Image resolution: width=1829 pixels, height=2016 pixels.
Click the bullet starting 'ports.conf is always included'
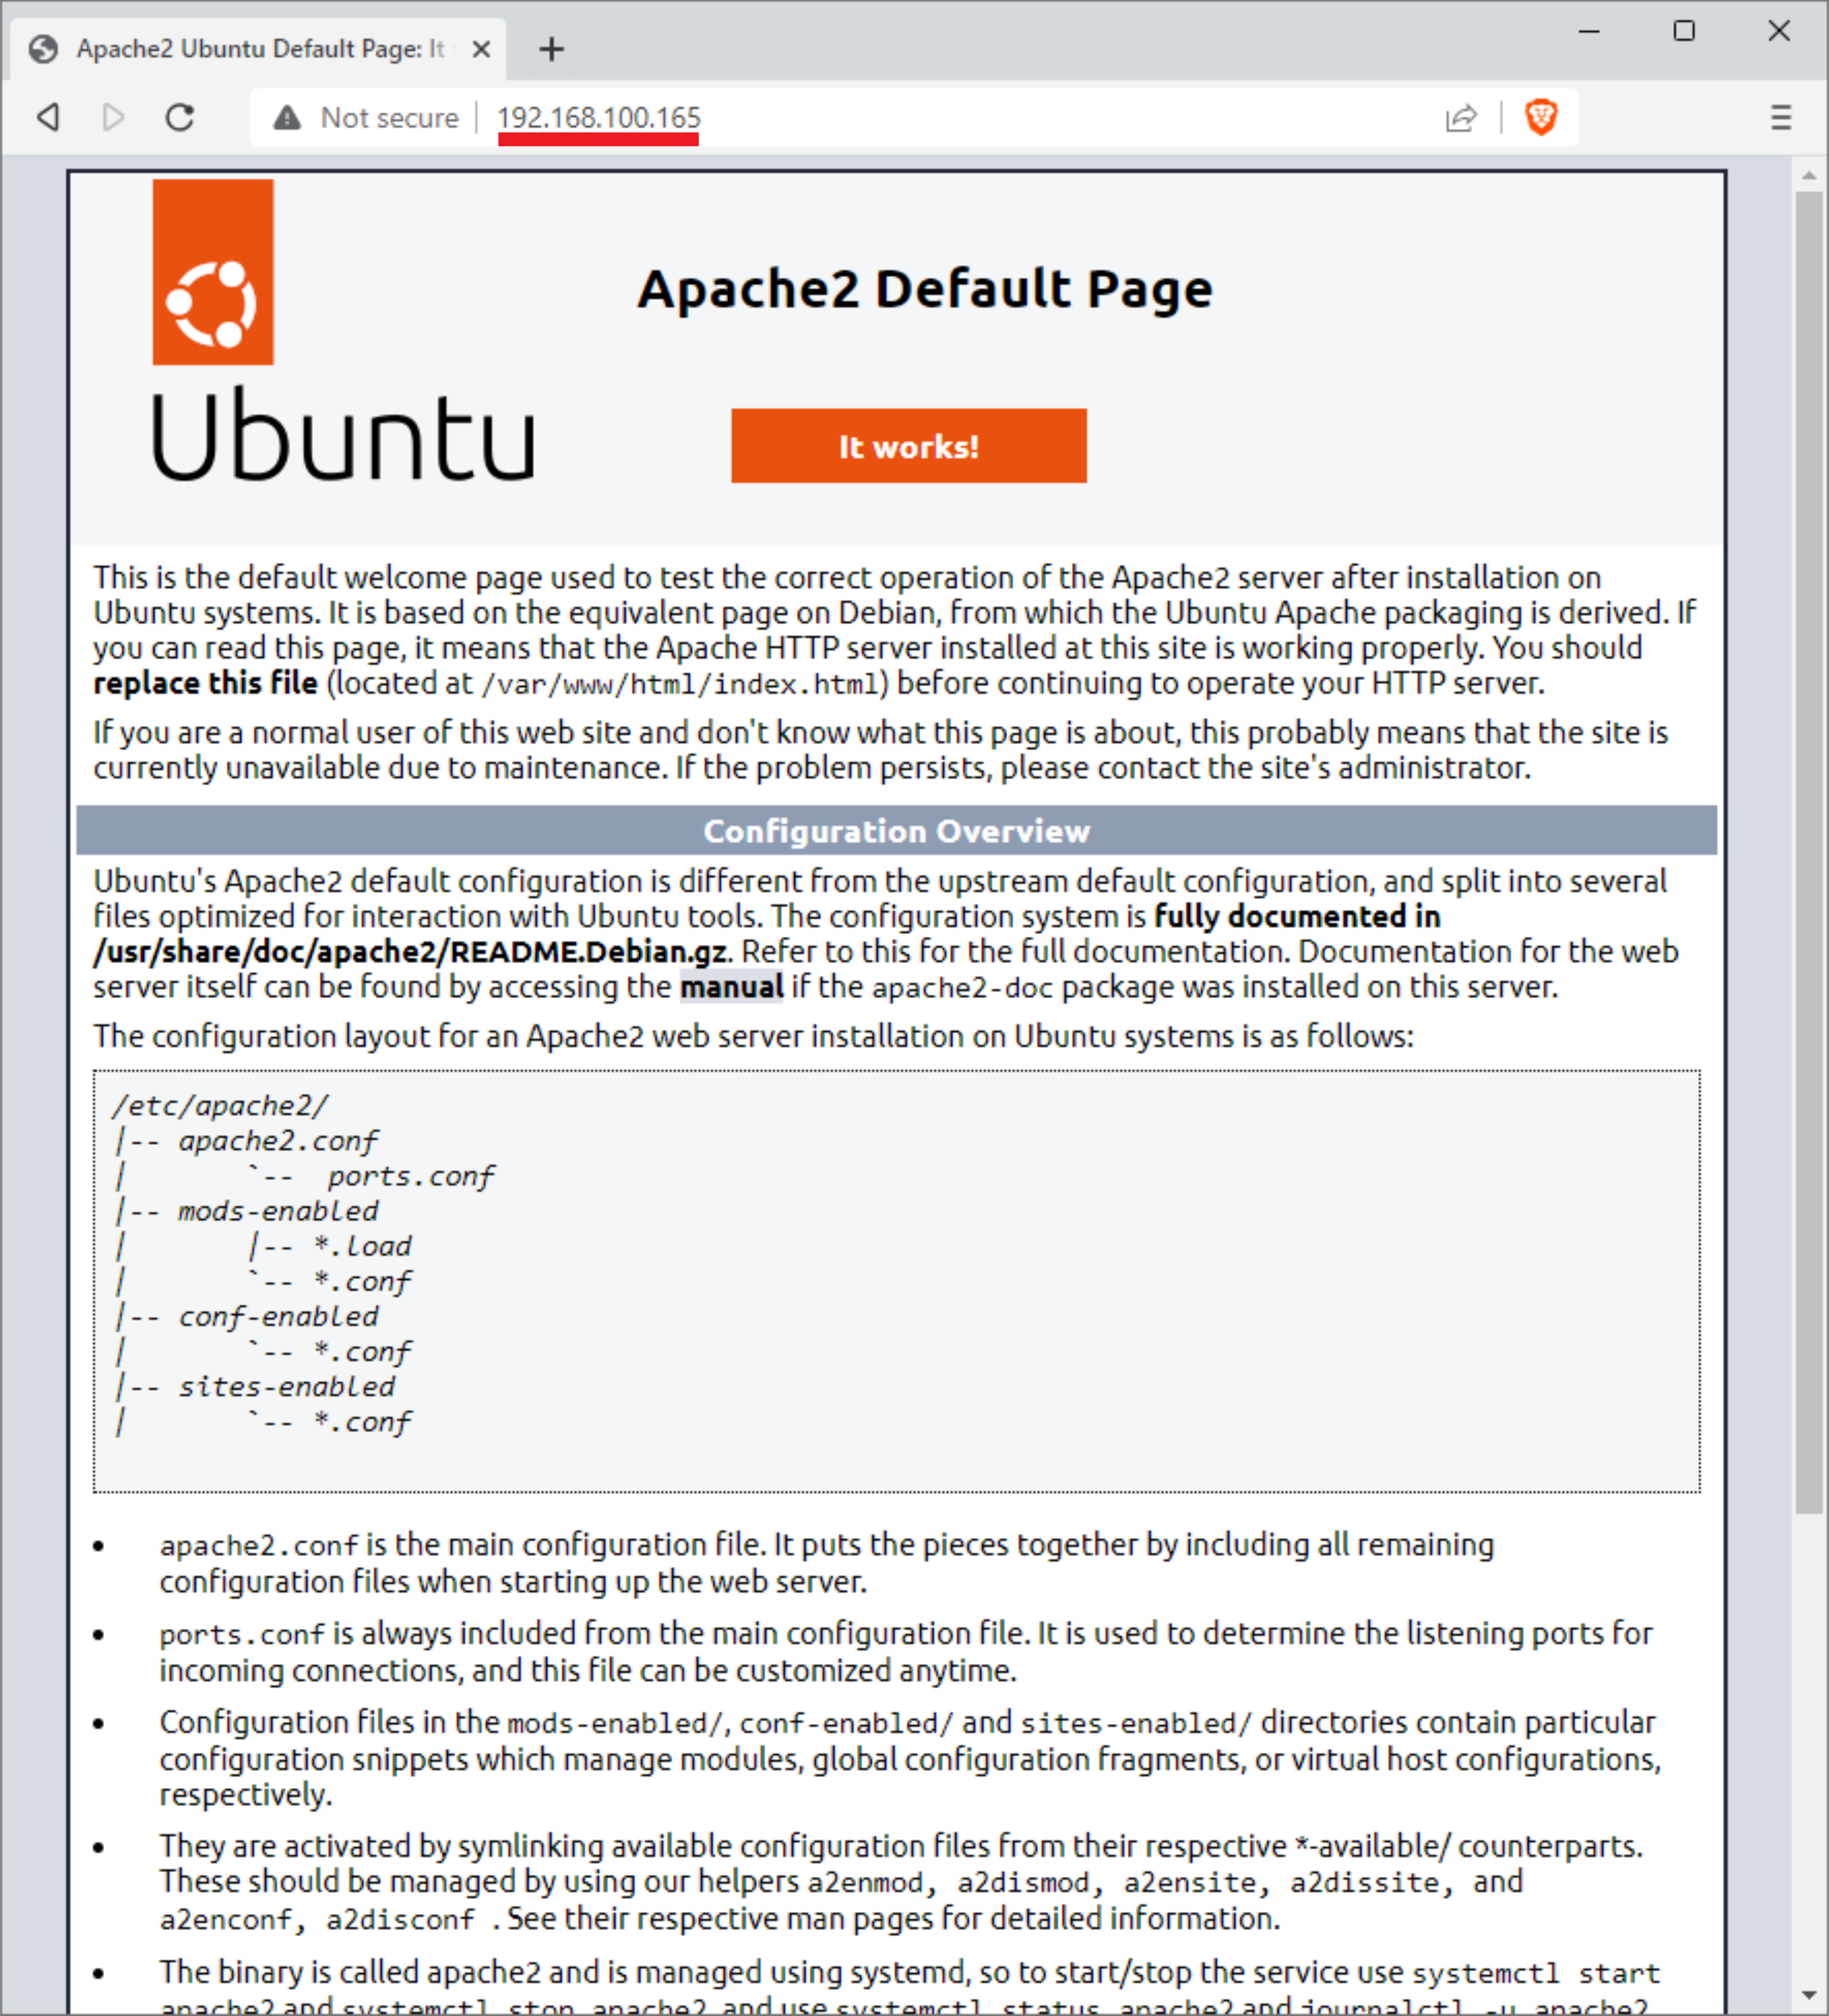(x=905, y=1652)
